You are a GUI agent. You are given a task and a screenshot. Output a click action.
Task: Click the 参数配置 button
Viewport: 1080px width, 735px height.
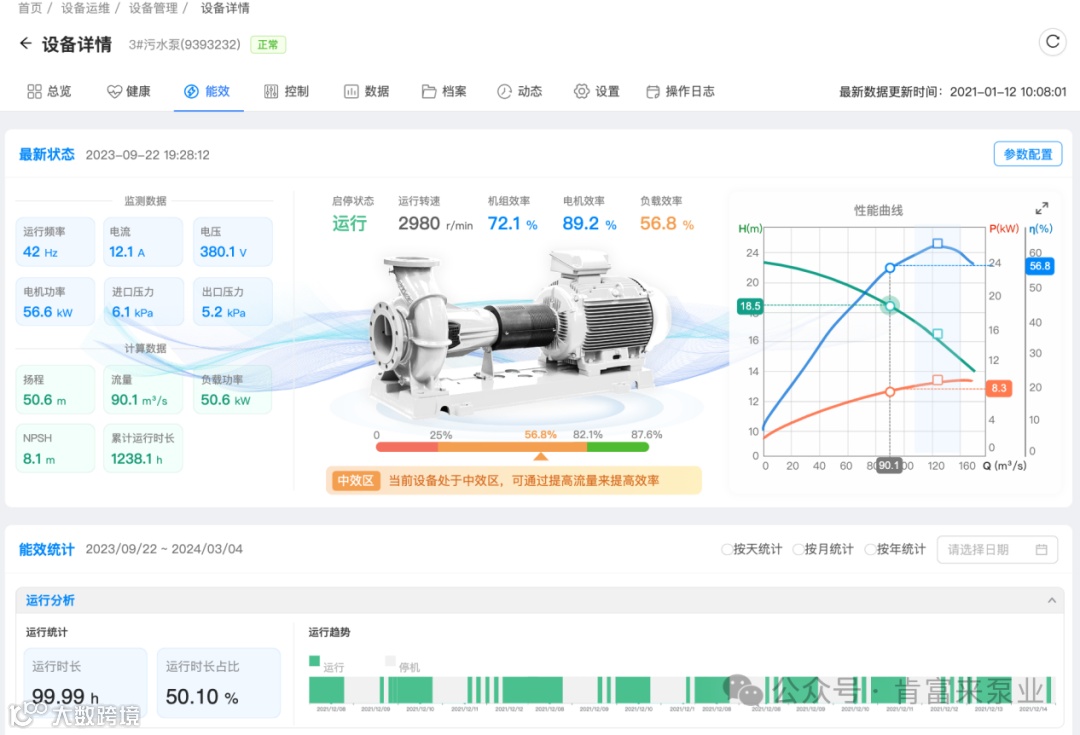pyautogui.click(x=1028, y=154)
